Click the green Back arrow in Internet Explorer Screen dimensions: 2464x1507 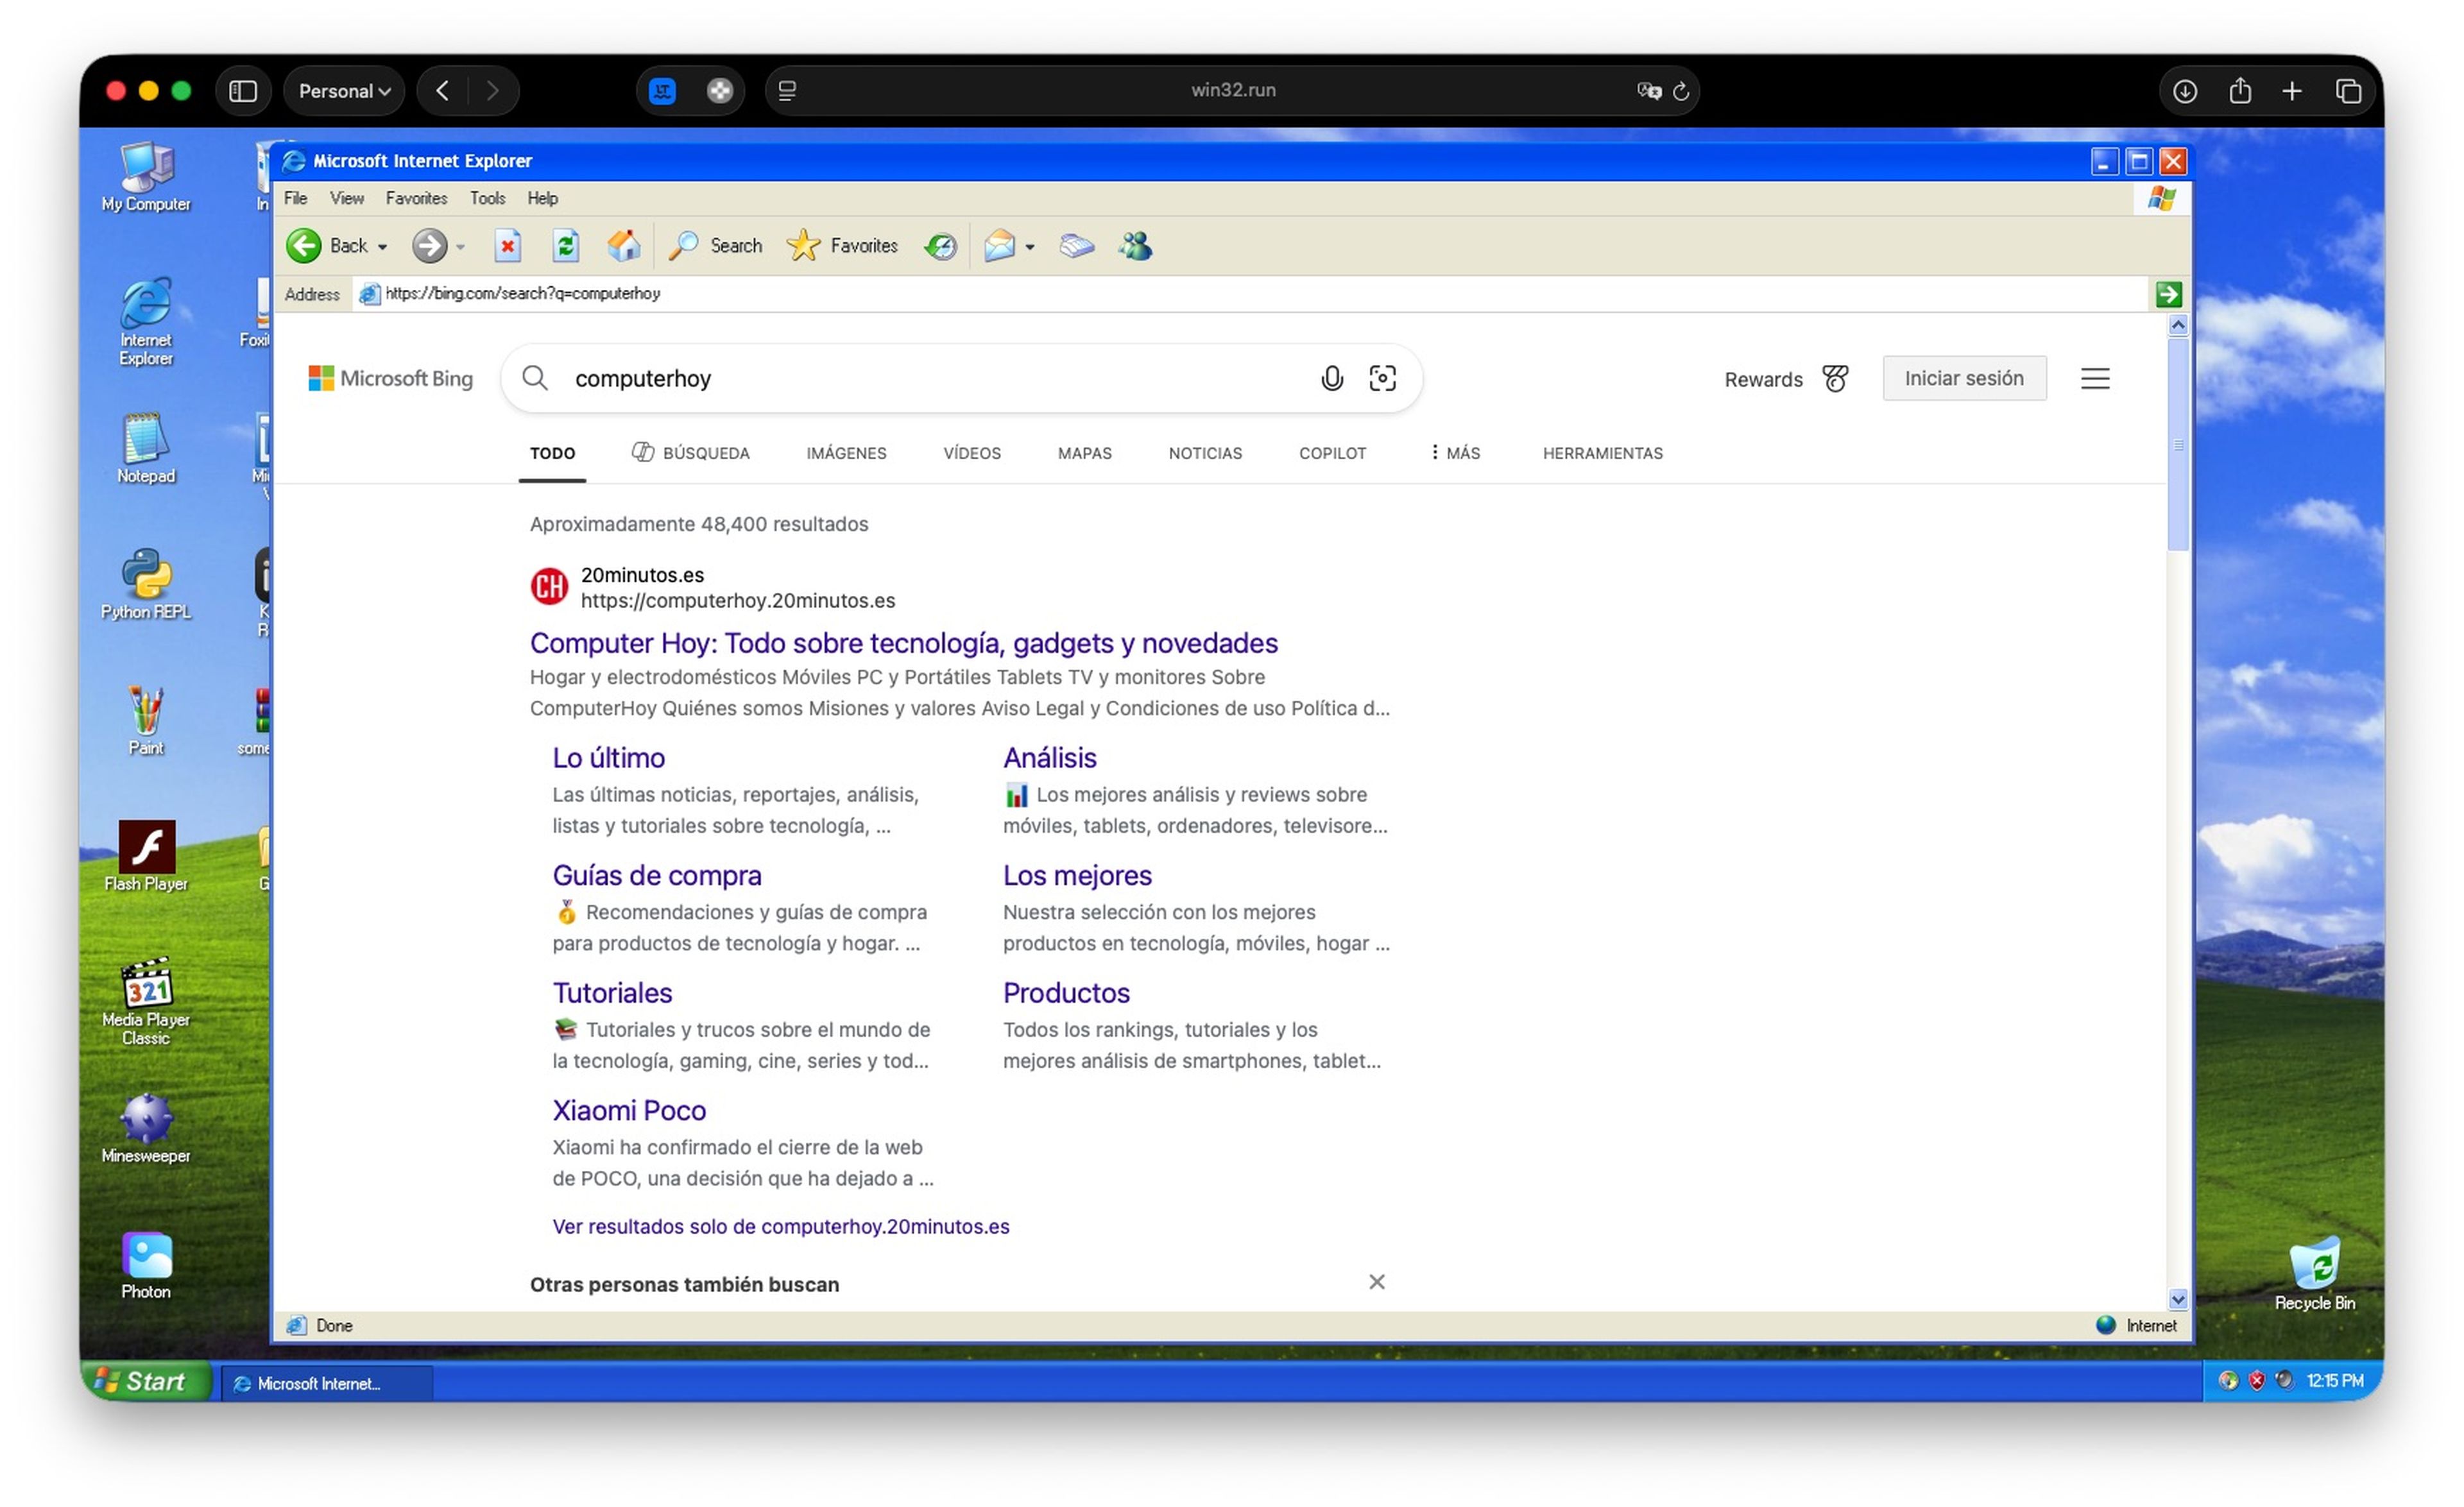point(304,246)
